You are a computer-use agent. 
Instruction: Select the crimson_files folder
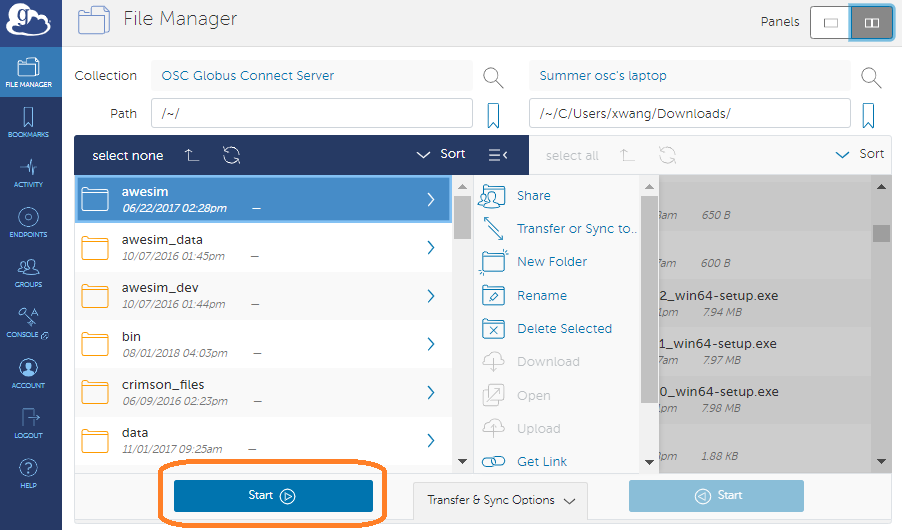coord(263,392)
